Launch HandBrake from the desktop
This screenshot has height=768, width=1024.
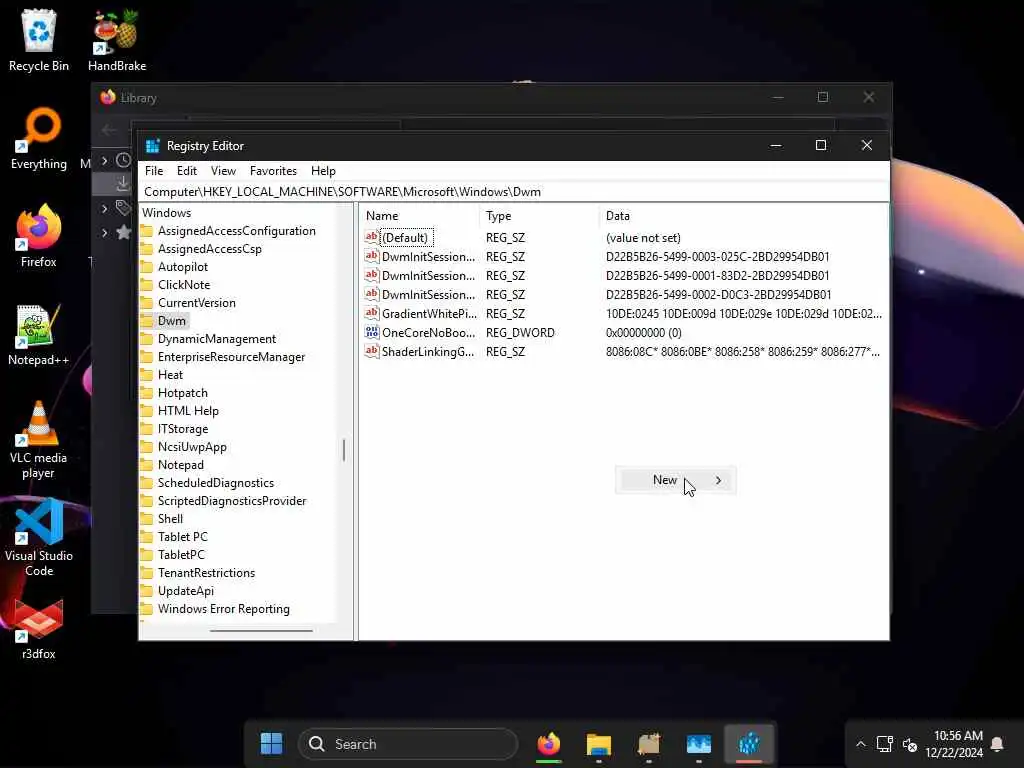(117, 39)
